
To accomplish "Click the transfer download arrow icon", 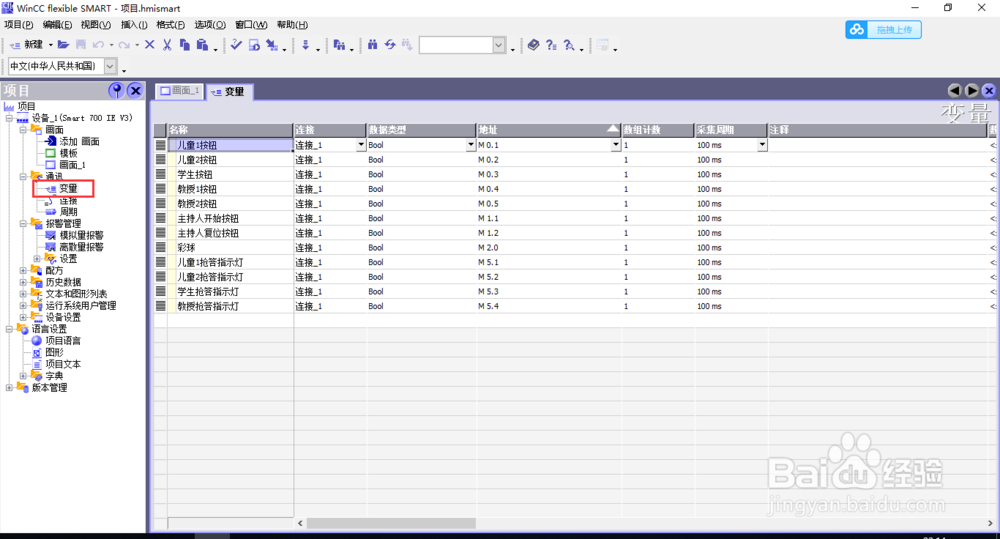I will click(x=305, y=45).
